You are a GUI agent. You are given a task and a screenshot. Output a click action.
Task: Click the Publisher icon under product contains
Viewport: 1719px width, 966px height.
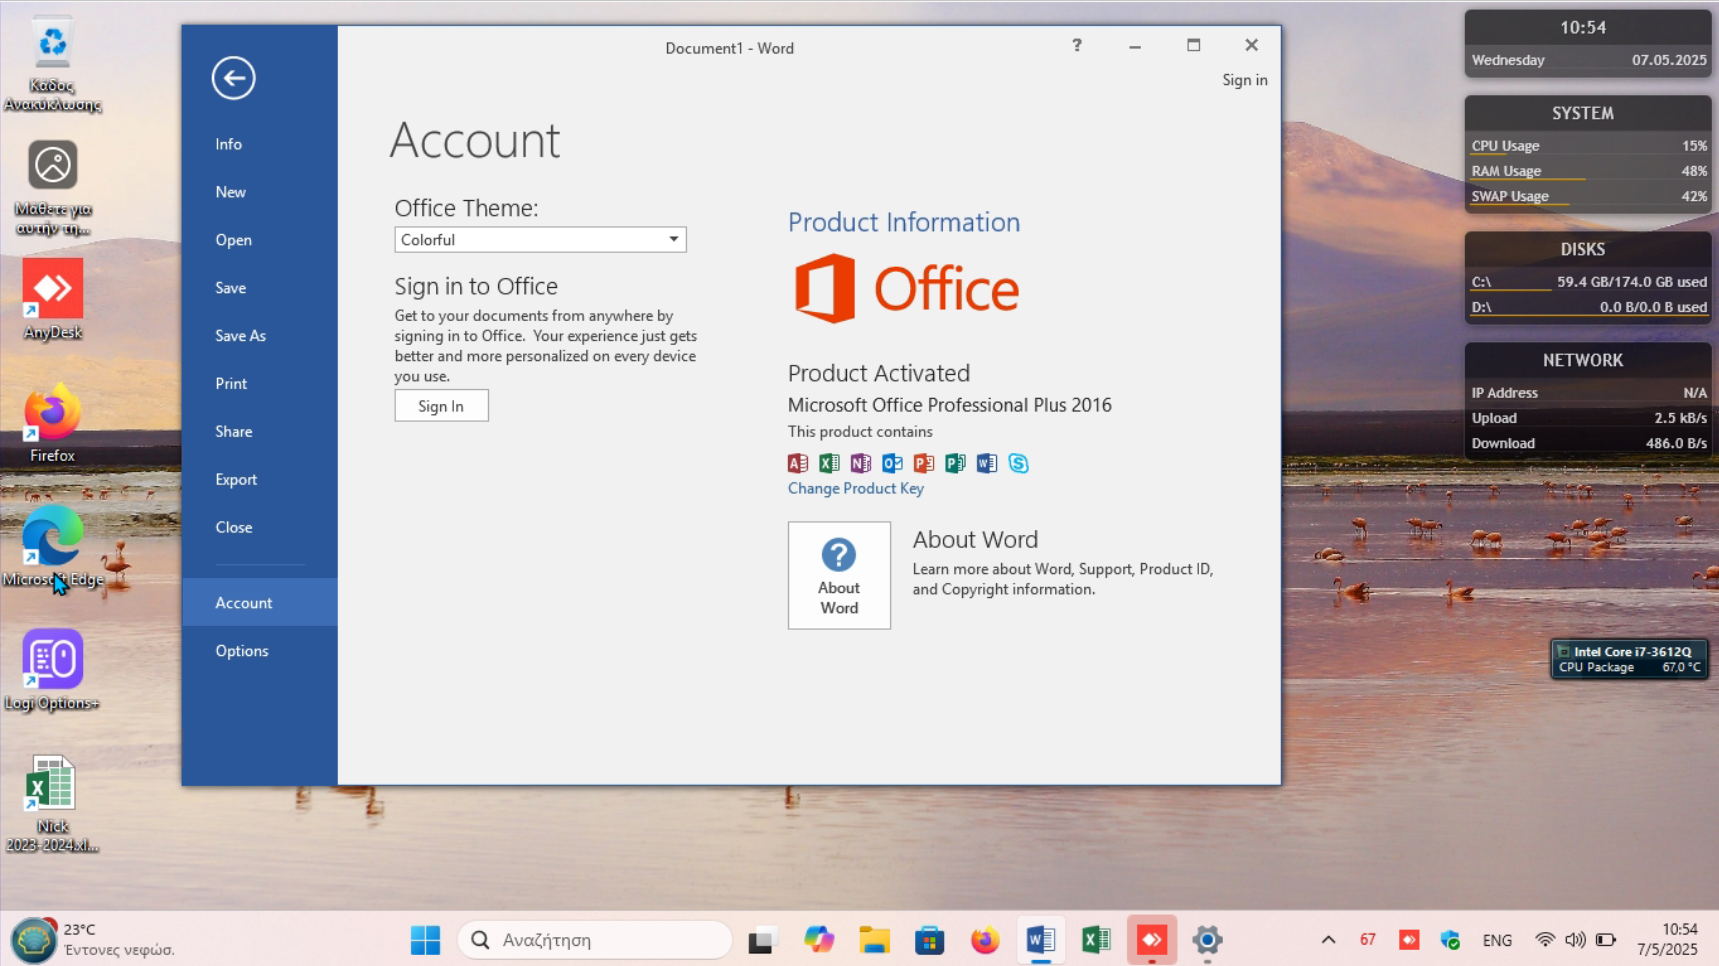click(x=955, y=463)
